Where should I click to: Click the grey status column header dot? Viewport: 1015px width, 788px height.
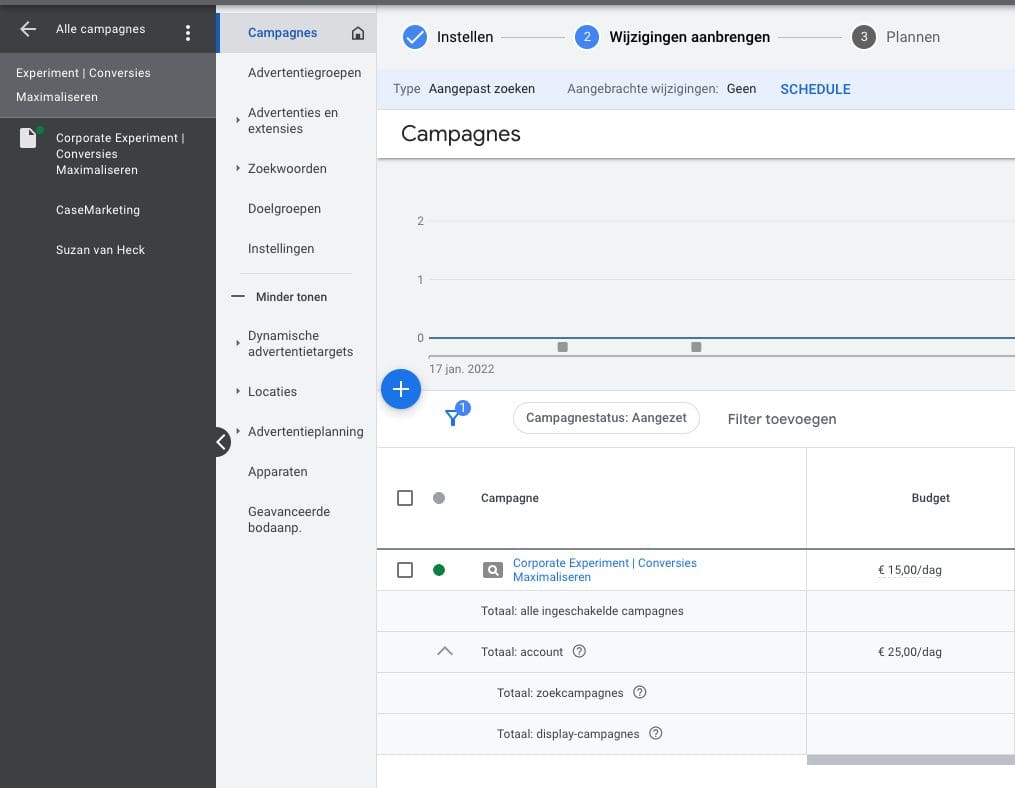439,498
